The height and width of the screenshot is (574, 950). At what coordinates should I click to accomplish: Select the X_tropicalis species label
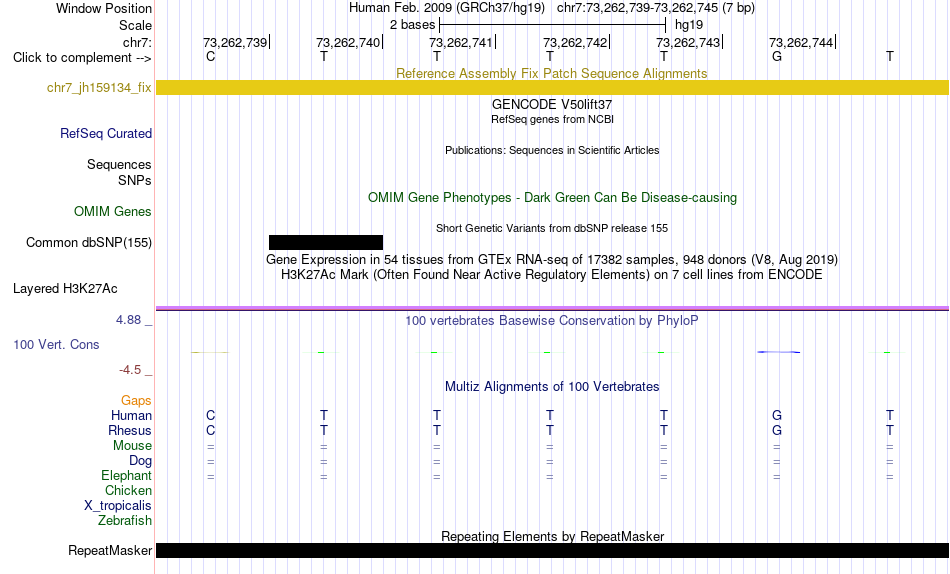pyautogui.click(x=118, y=506)
